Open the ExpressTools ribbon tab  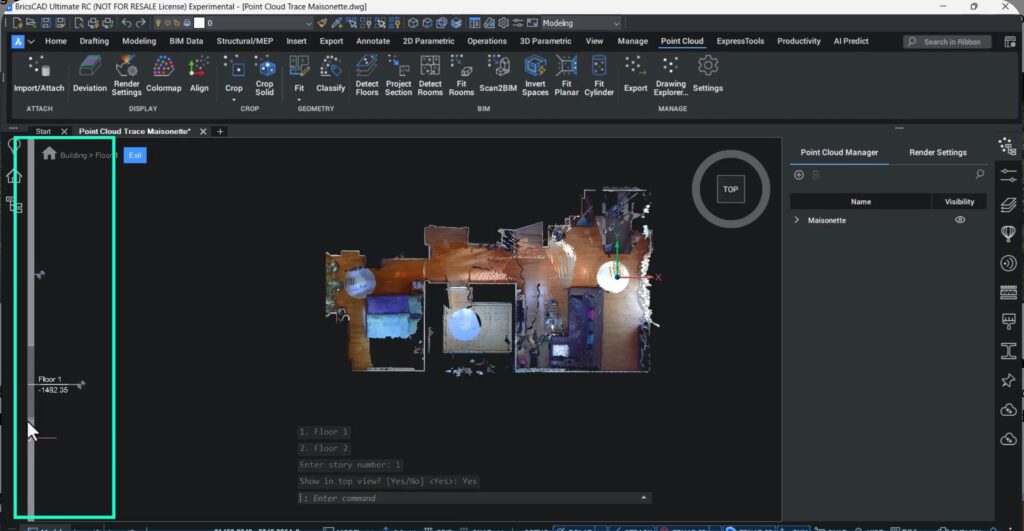[x=740, y=41]
